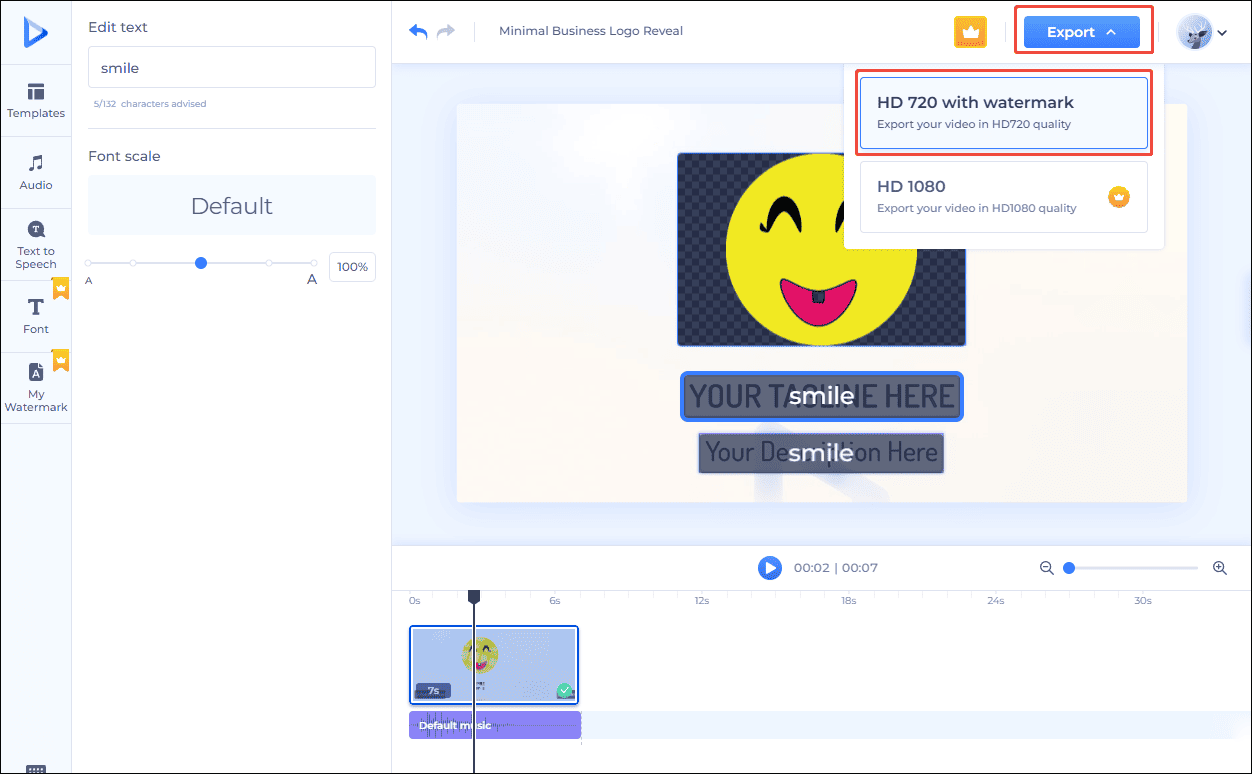
Task: Zoom into the timeline with the magnifier plus
Action: point(1220,567)
